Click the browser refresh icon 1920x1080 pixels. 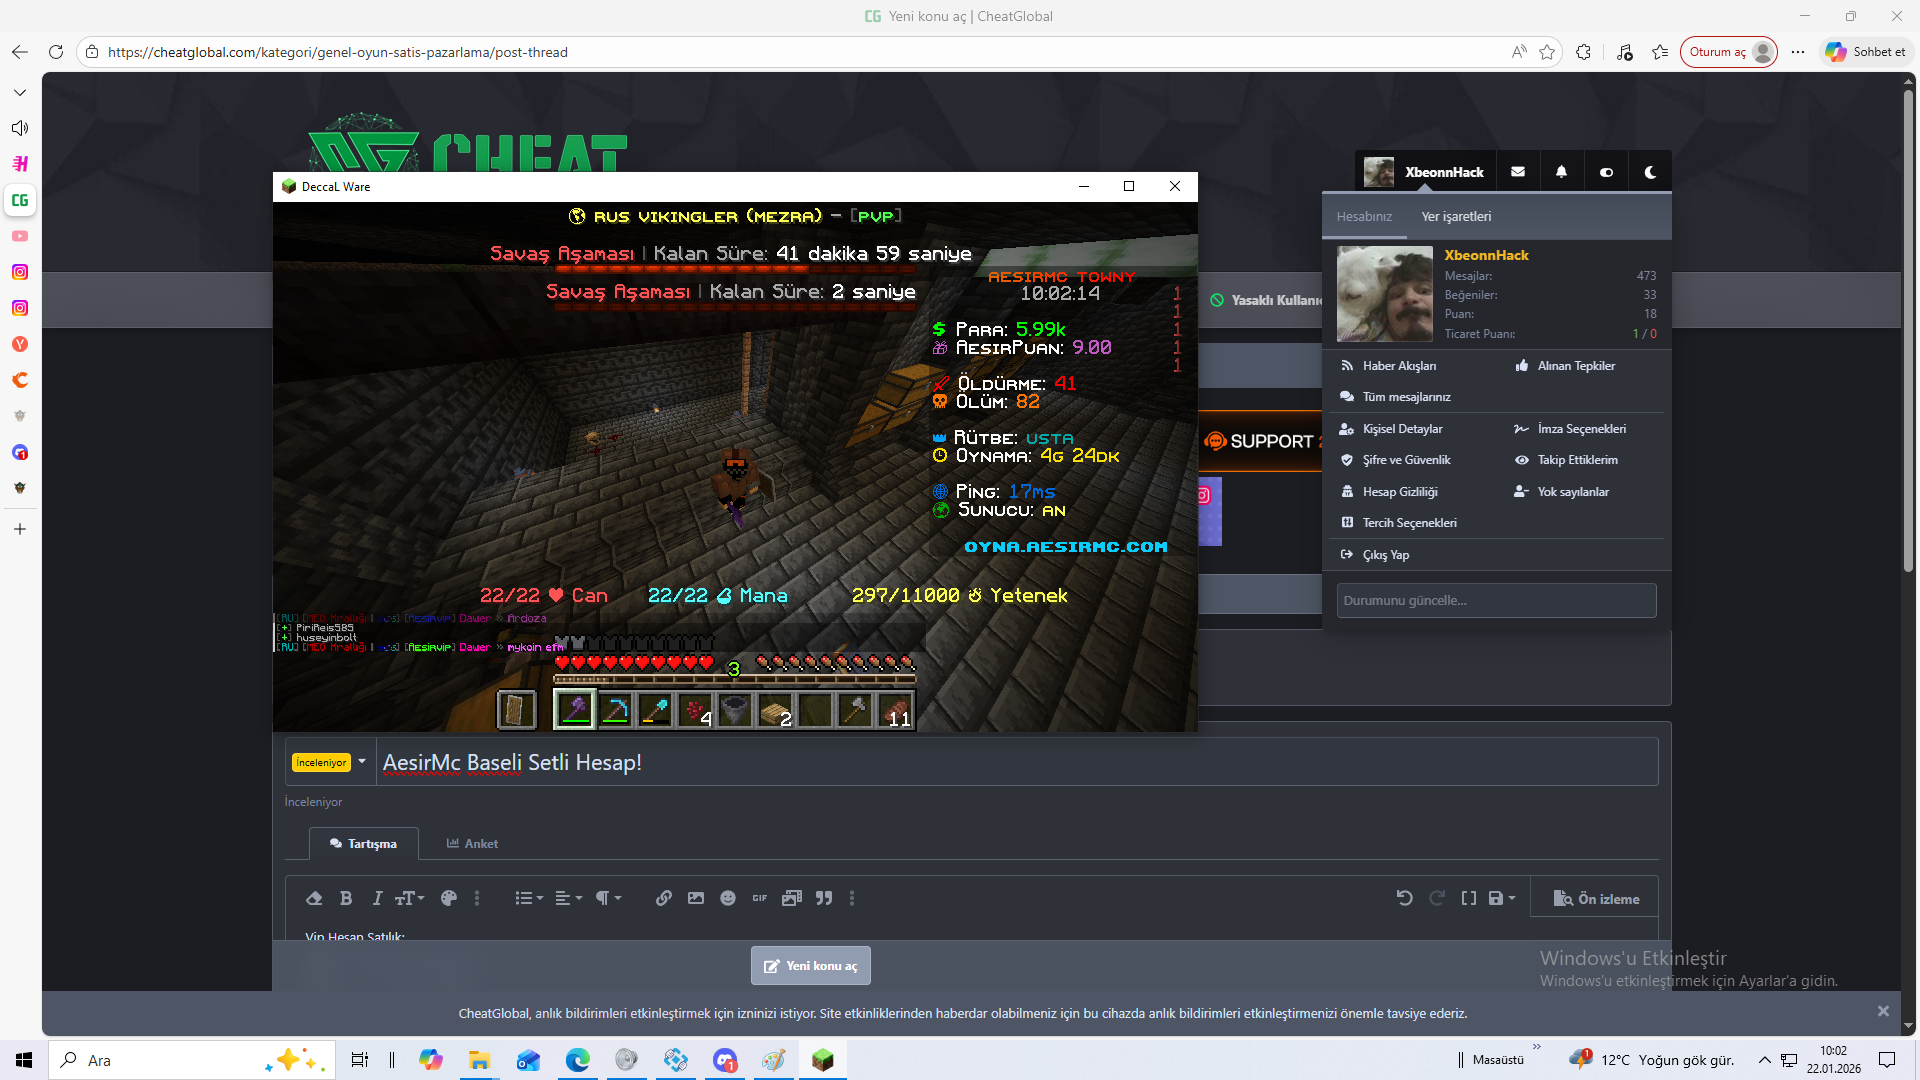(x=56, y=52)
